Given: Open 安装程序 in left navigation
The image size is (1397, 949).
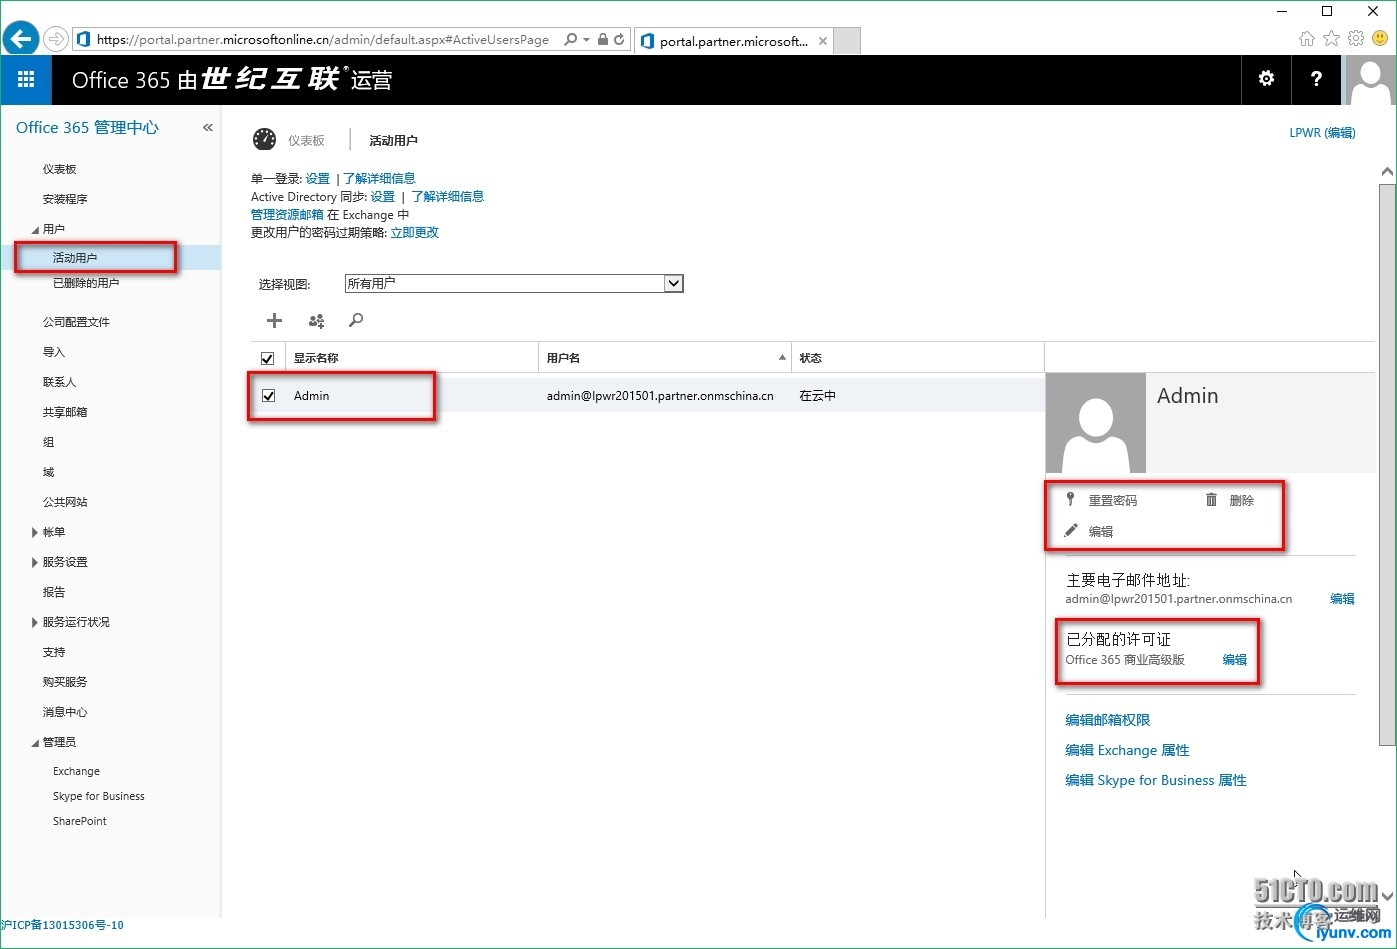Looking at the screenshot, I should click(x=65, y=199).
